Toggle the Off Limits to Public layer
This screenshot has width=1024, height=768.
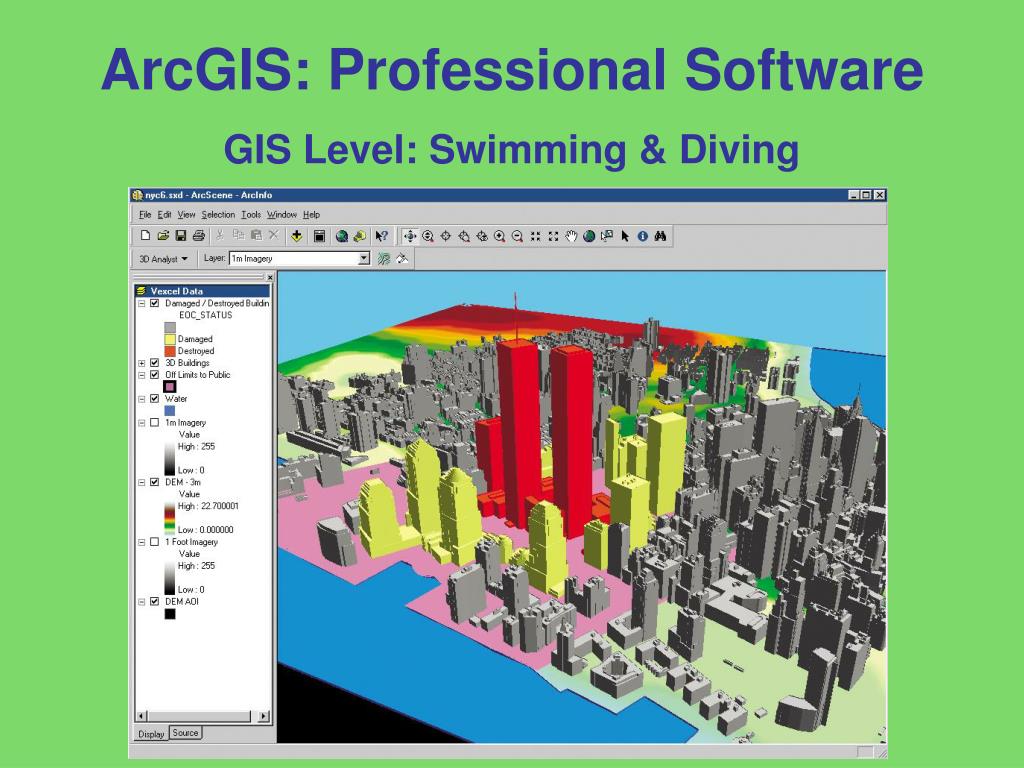coord(155,375)
